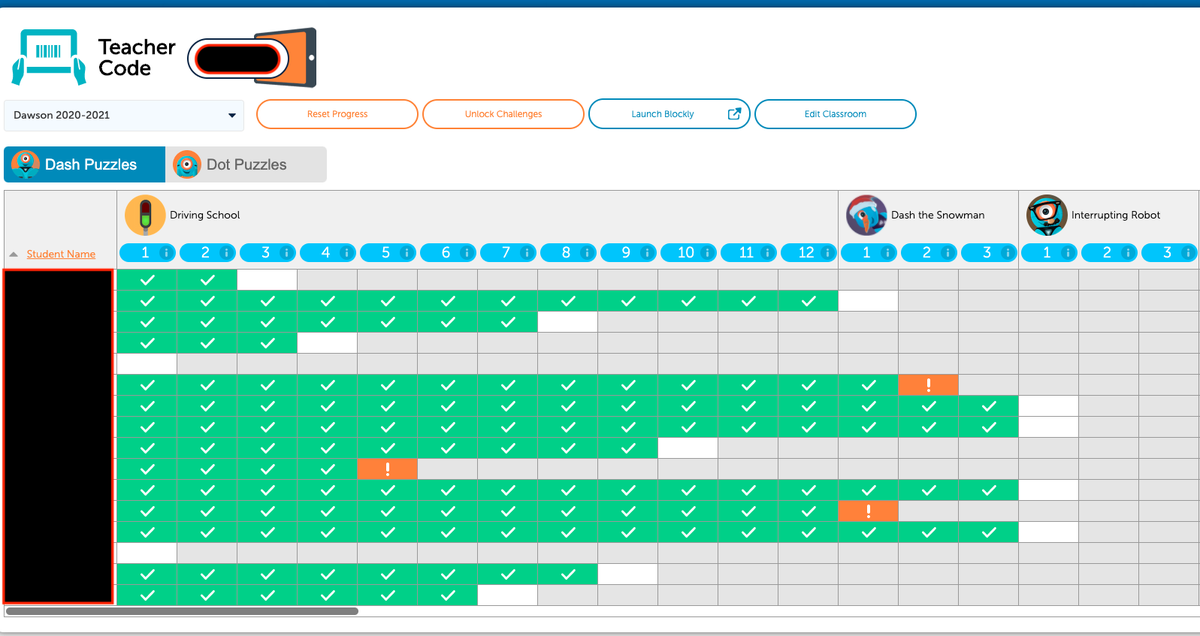Screen dimensions: 1200x636
Task: Click the Driving School traffic light icon
Action: coord(145,215)
